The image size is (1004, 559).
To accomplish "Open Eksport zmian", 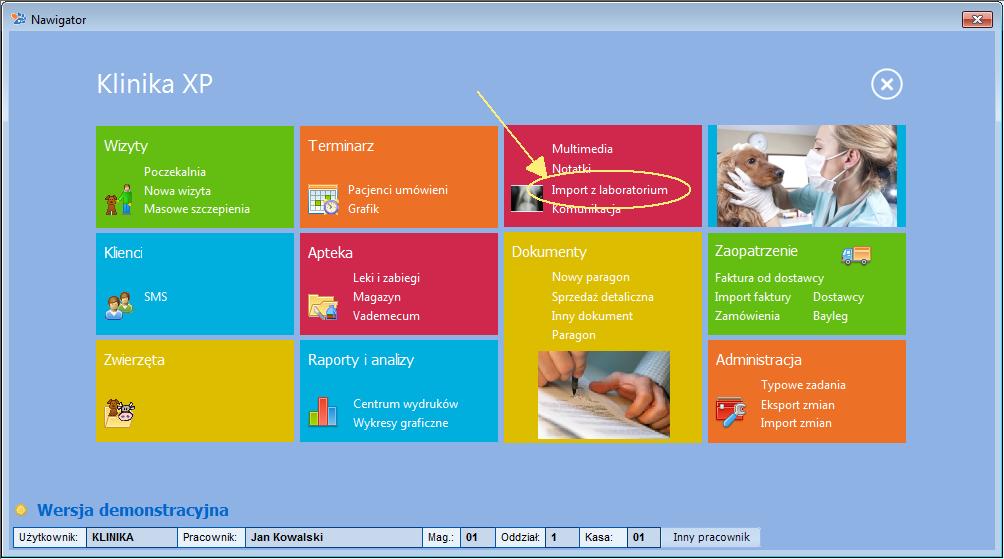I will click(797, 405).
